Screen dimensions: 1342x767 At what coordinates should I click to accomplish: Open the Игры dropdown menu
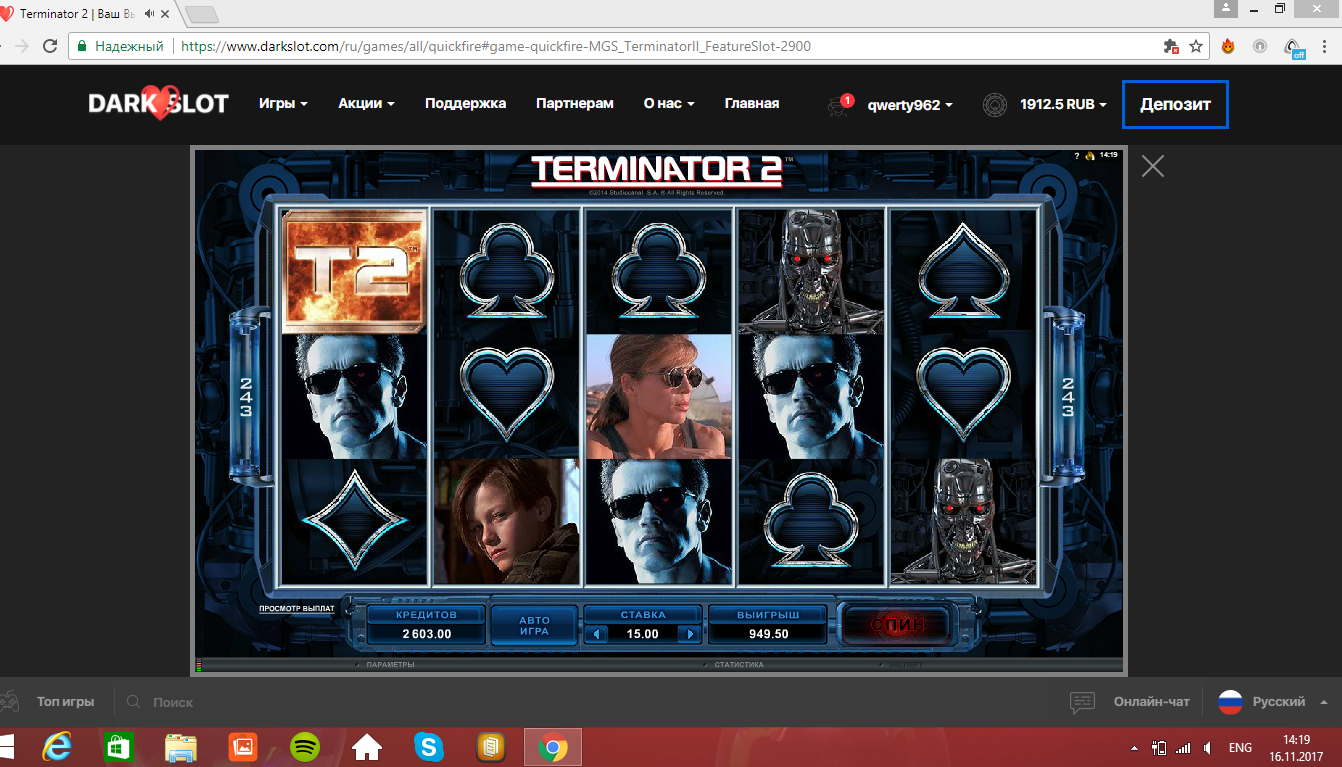point(283,103)
